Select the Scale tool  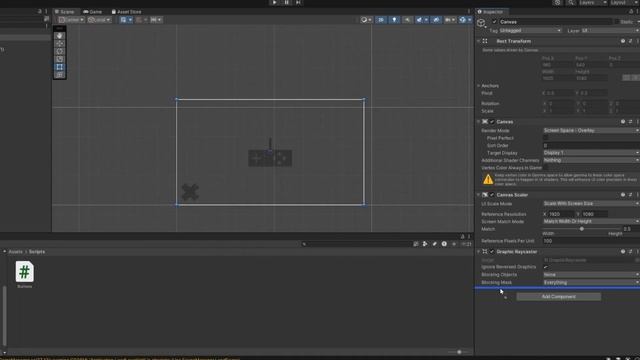[60, 59]
